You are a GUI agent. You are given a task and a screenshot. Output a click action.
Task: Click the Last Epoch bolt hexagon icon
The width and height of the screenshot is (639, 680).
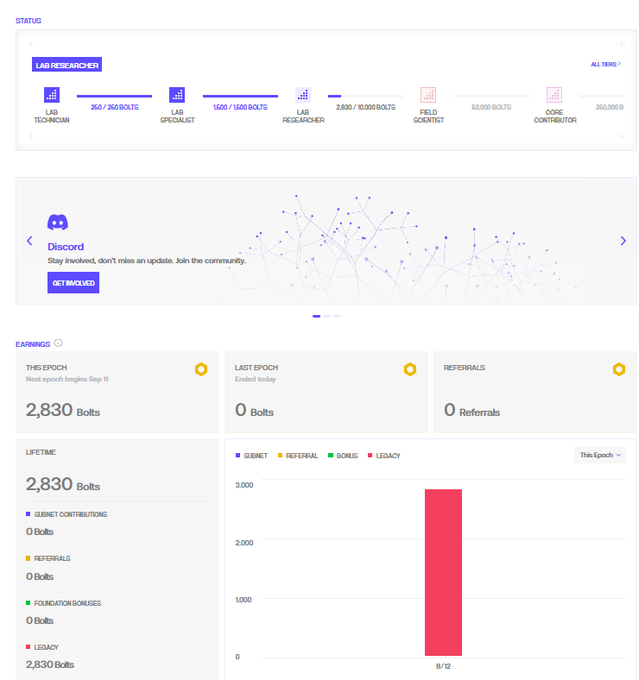pyautogui.click(x=410, y=369)
